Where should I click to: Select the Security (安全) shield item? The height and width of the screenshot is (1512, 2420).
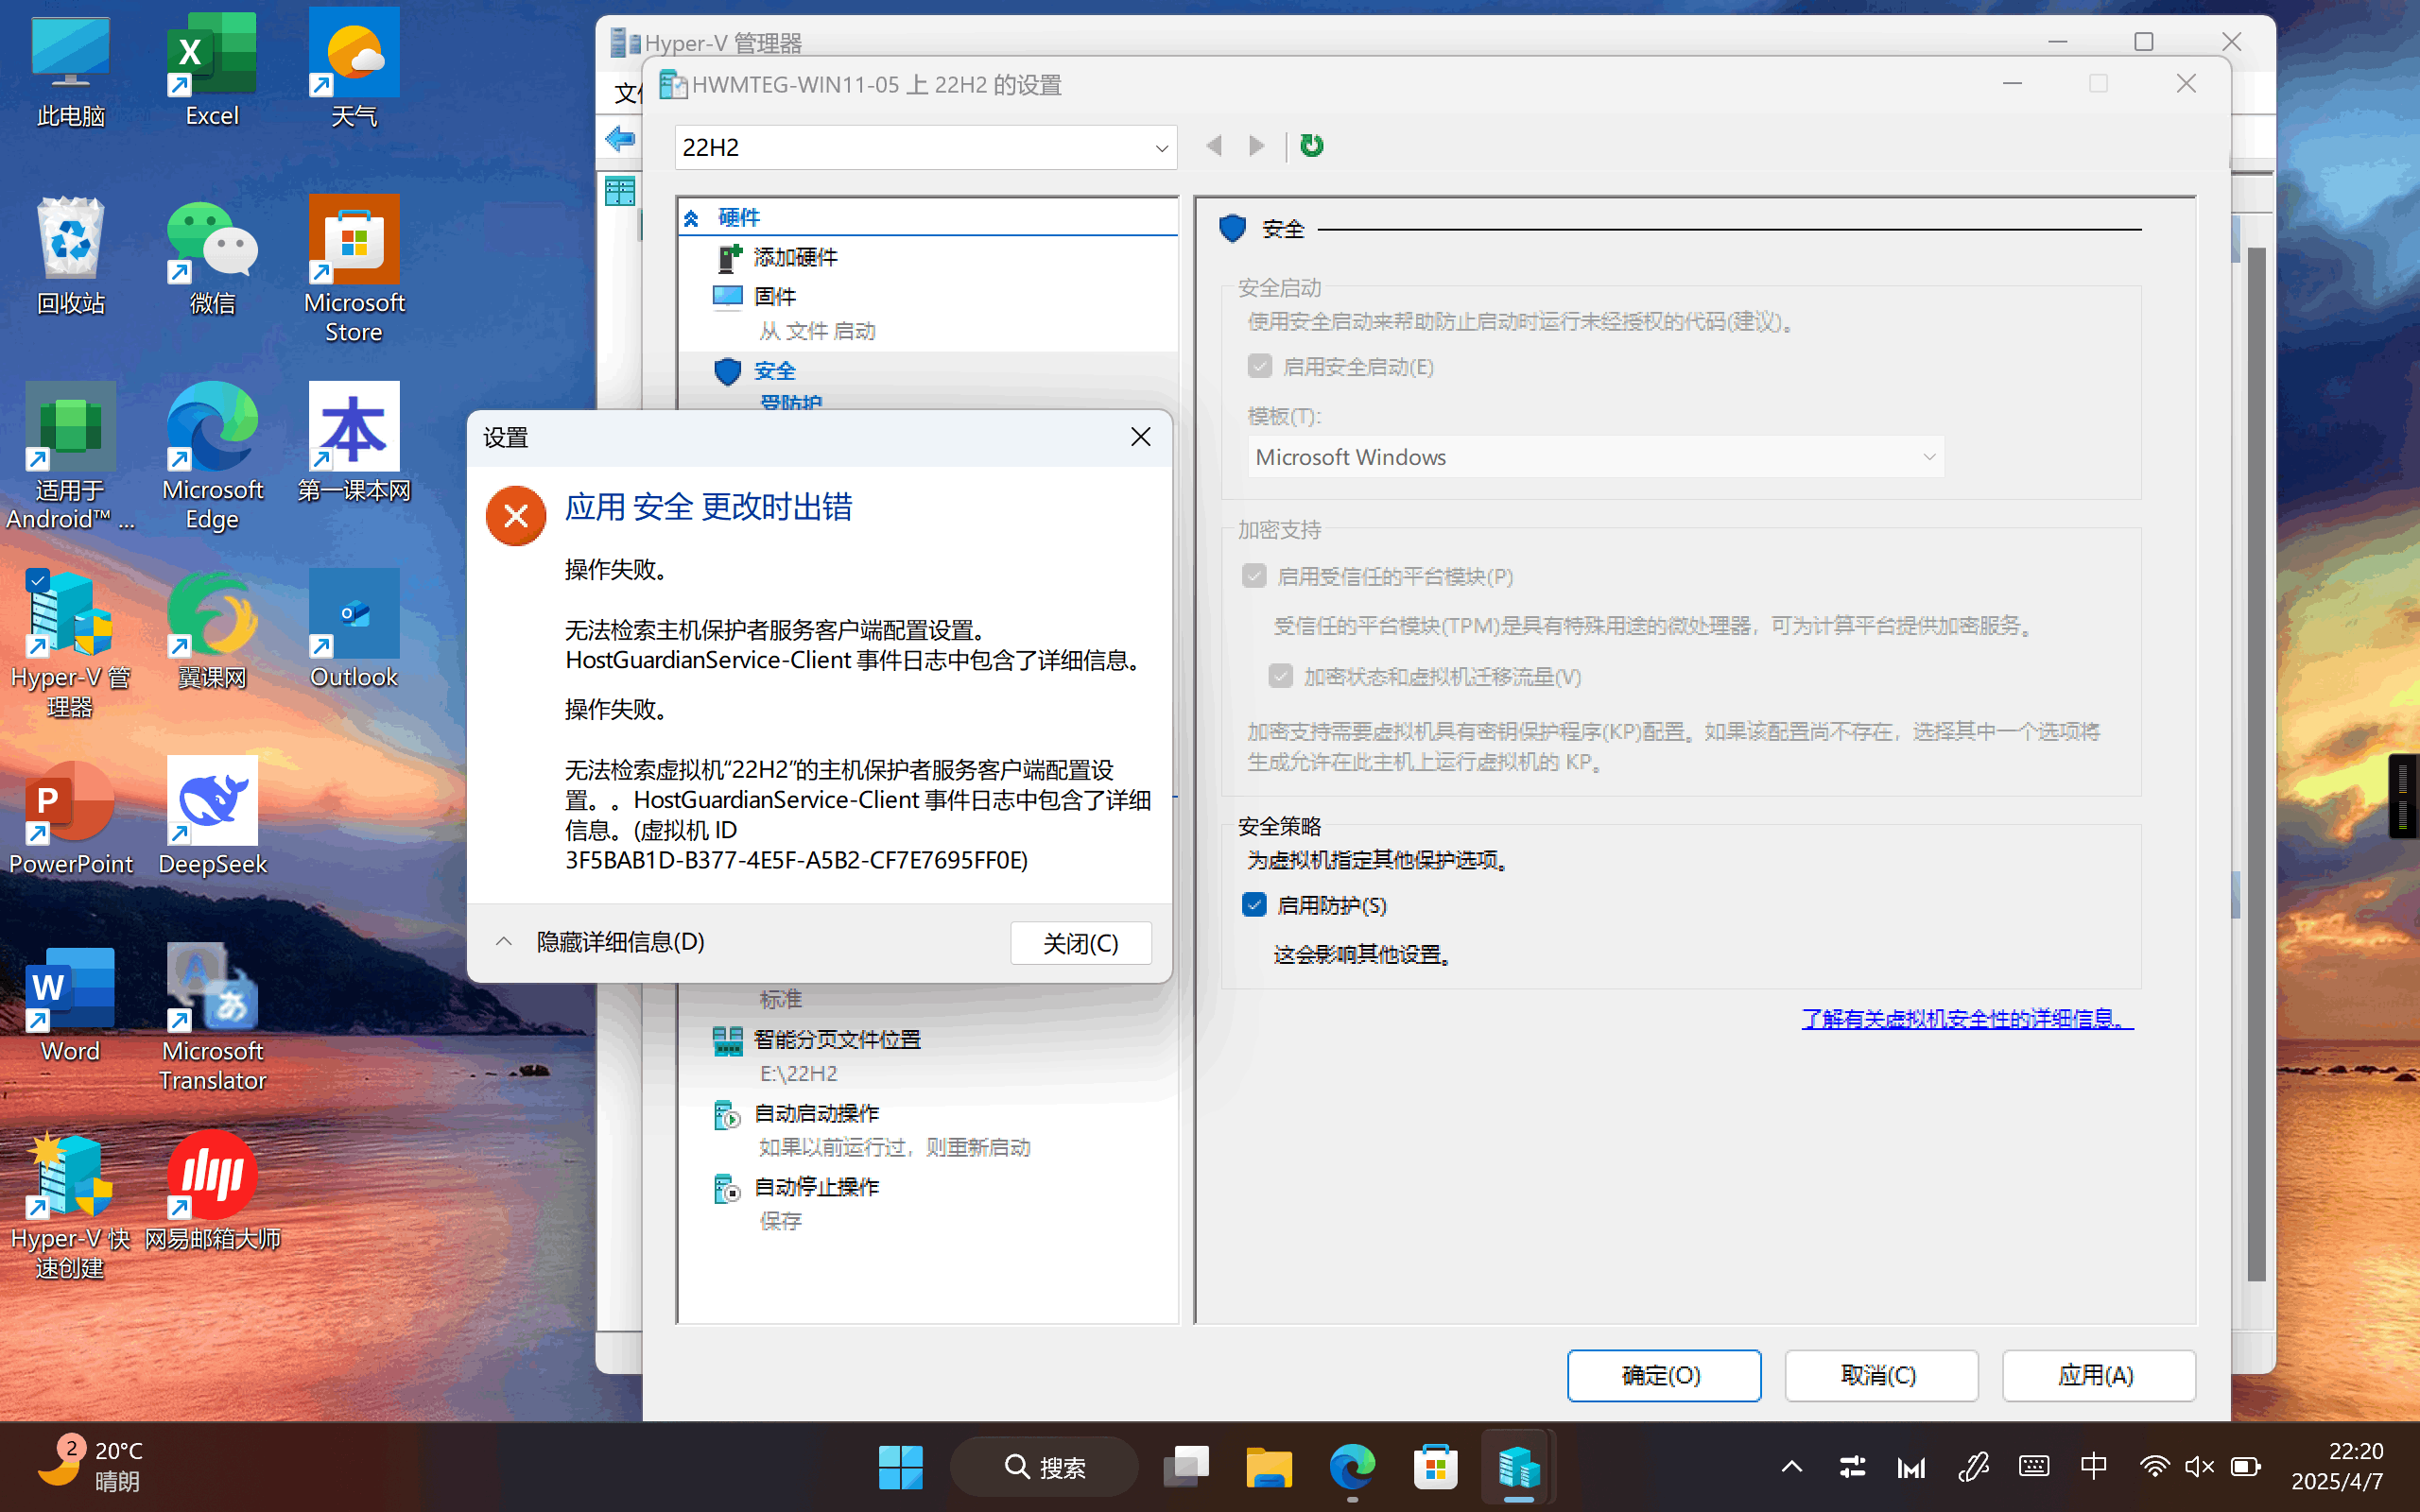tap(773, 371)
